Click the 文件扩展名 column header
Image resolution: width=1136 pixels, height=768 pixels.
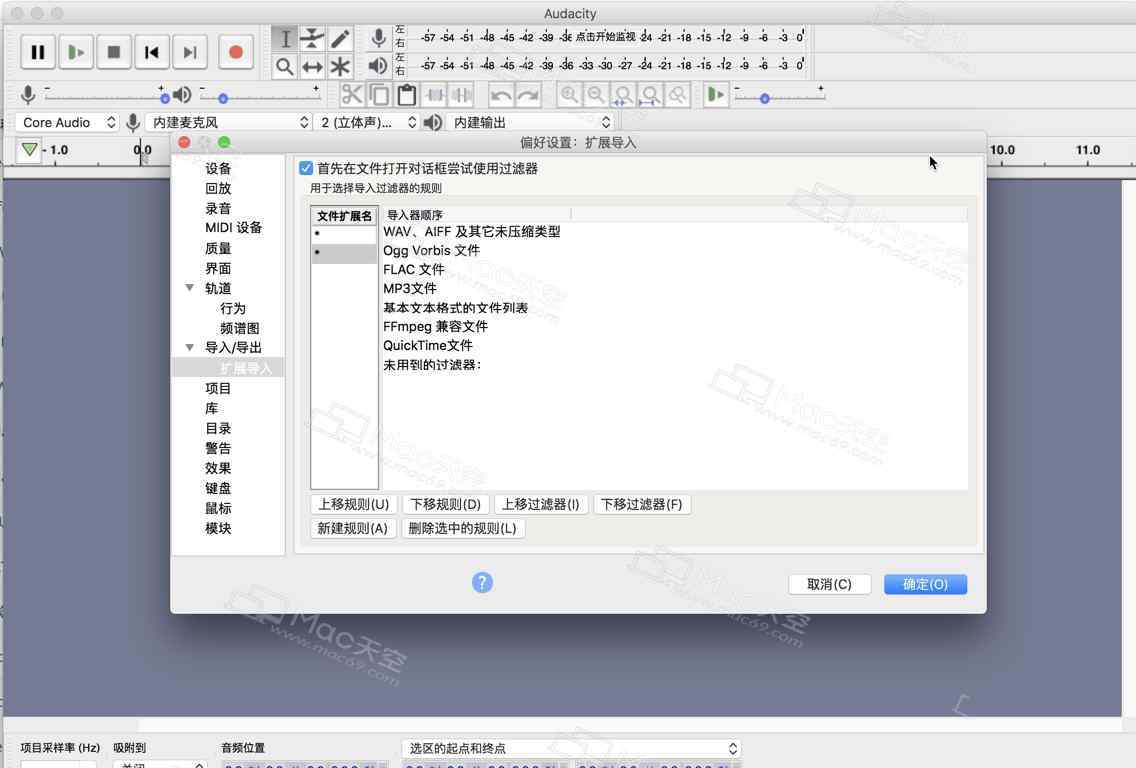[344, 215]
